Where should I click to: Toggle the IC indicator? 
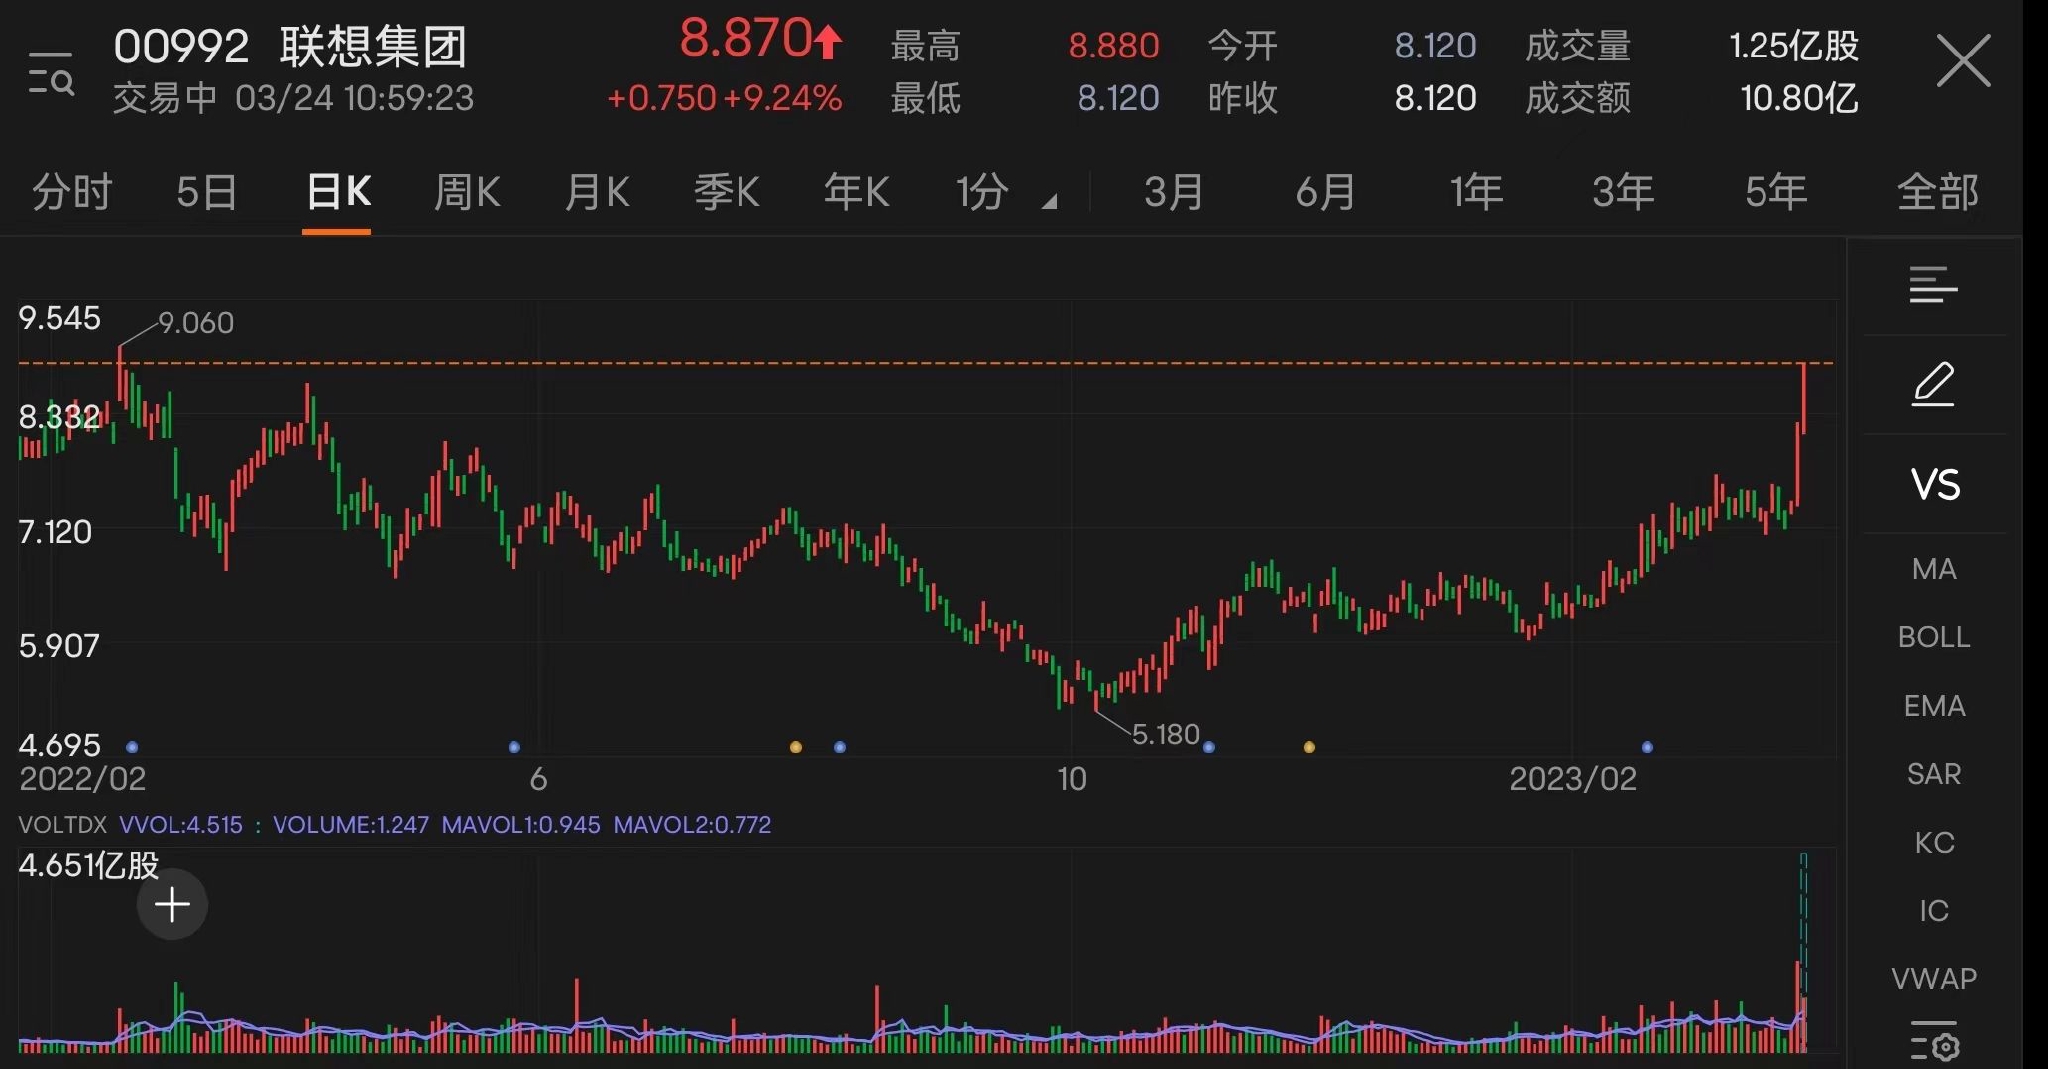click(1934, 911)
